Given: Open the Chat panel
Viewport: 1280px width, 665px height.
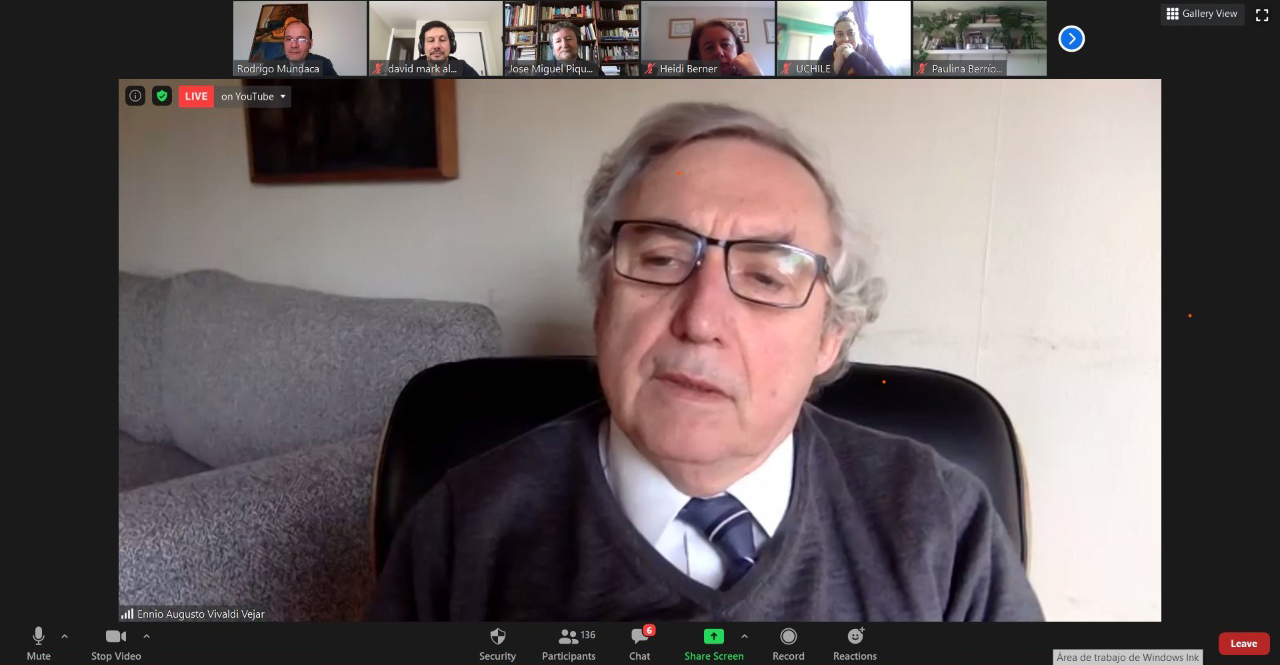Looking at the screenshot, I should 640,643.
